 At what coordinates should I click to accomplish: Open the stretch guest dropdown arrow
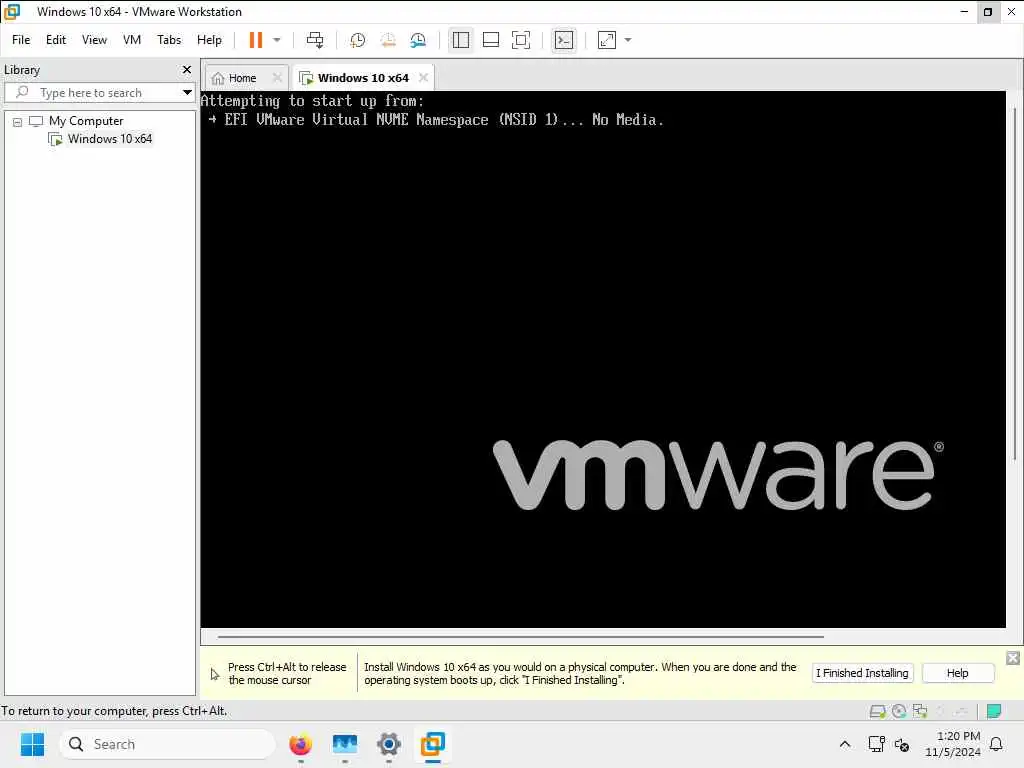coord(628,40)
